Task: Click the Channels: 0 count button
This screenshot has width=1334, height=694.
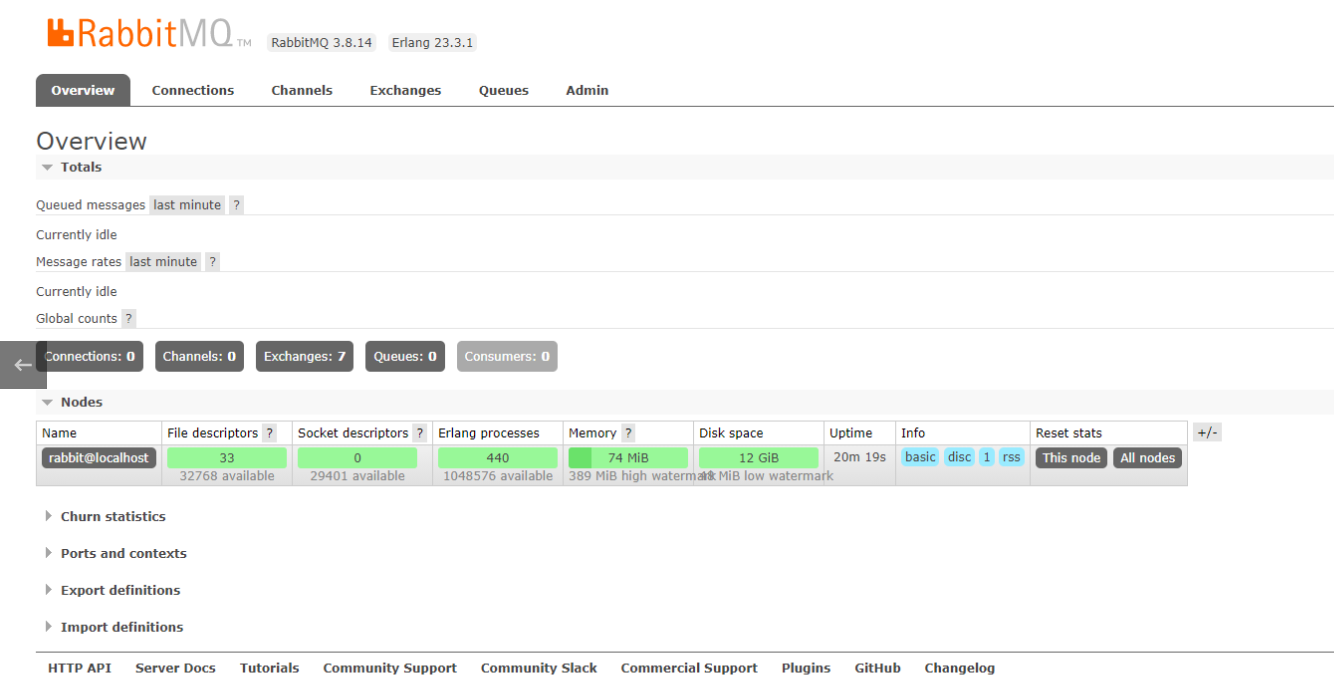Action: tap(199, 357)
